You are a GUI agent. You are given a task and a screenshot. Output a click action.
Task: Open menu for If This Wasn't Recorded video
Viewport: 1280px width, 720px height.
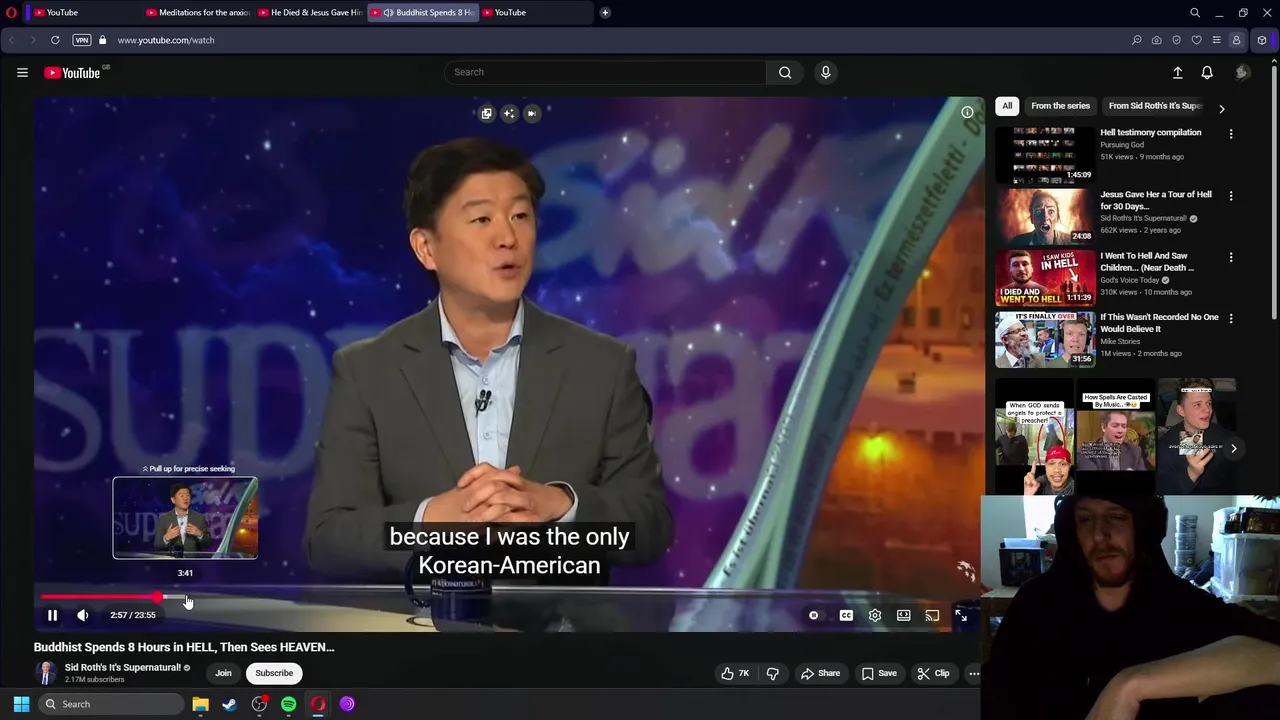[x=1231, y=318]
